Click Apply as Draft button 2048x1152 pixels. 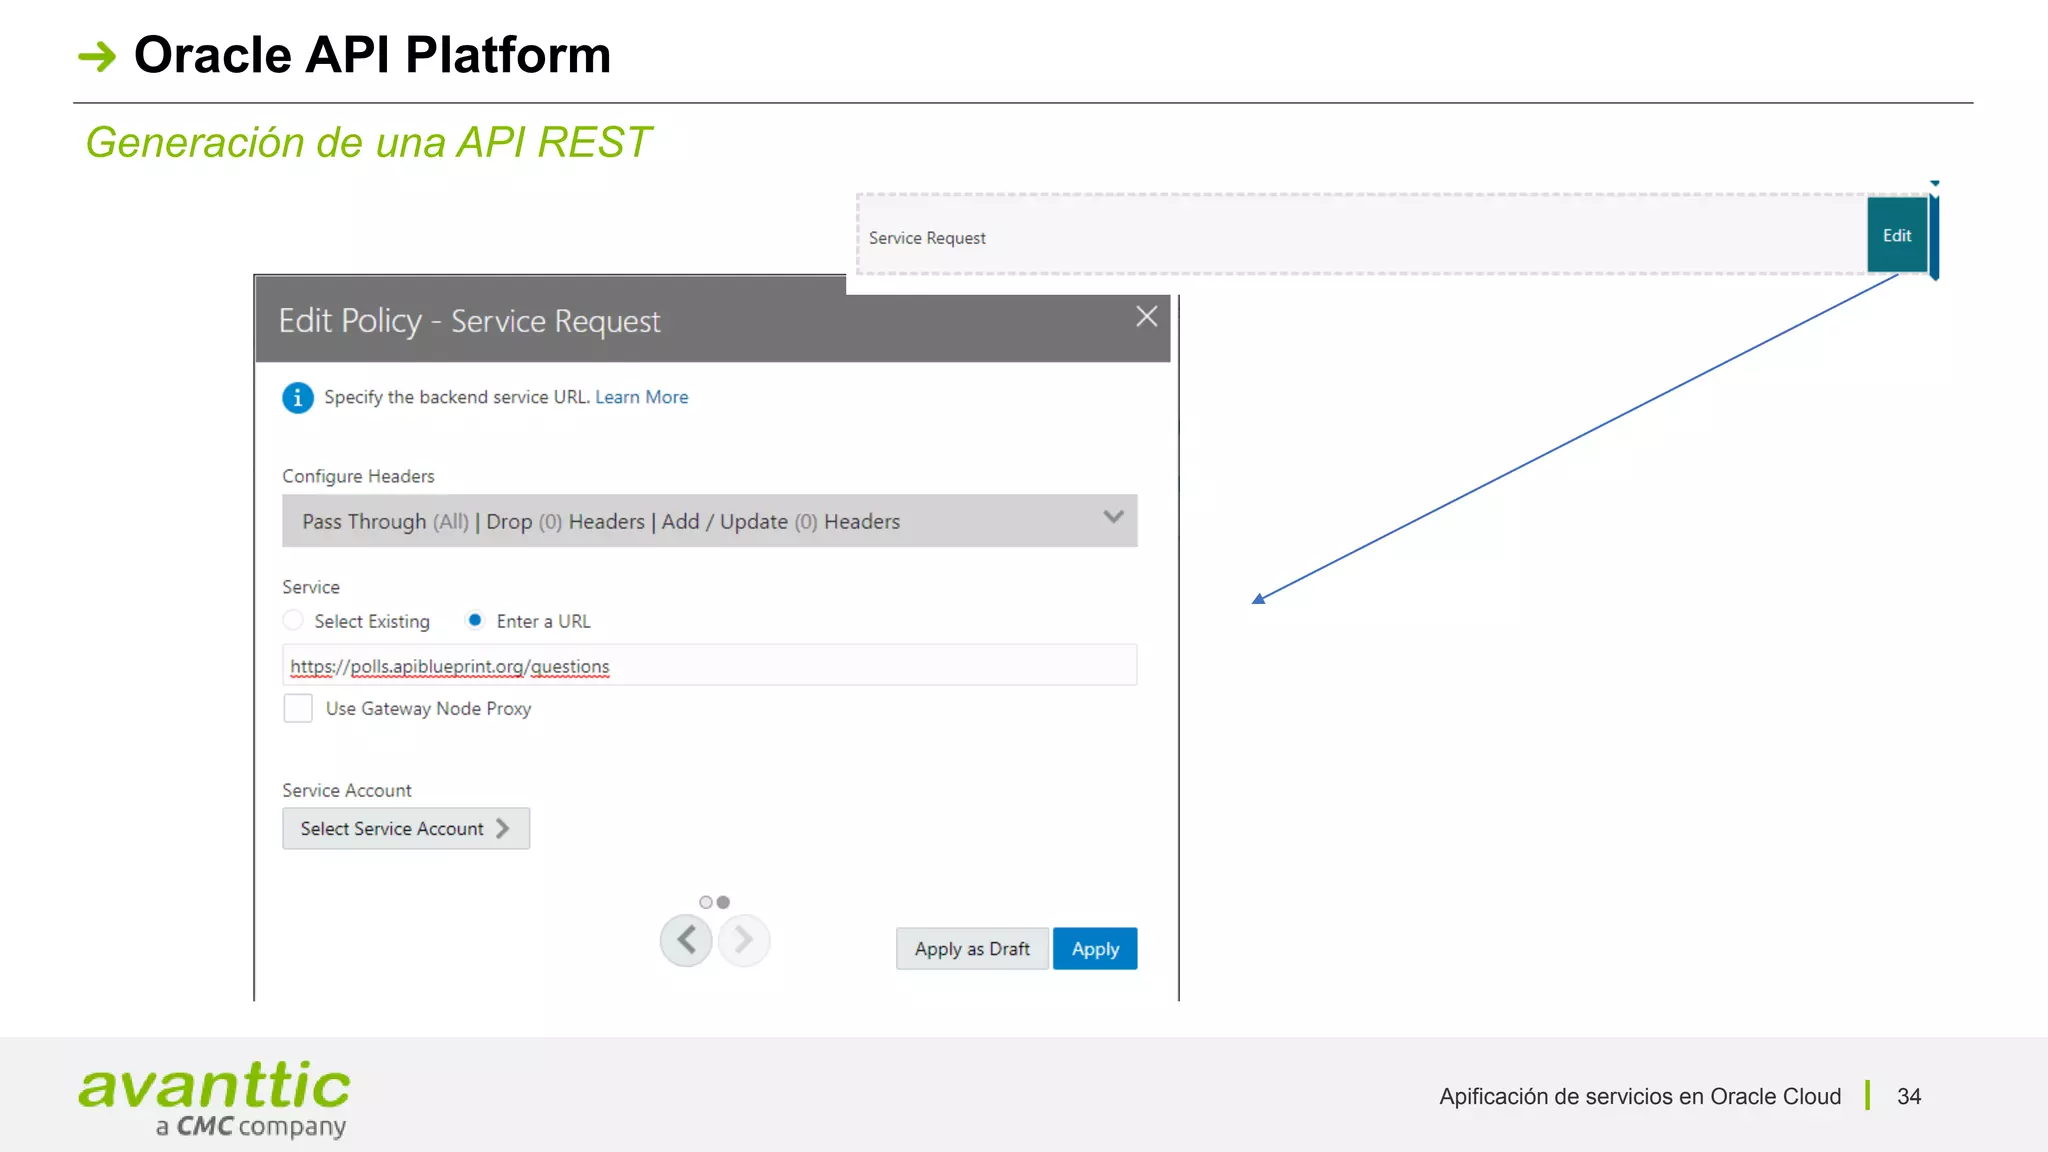pos(972,949)
